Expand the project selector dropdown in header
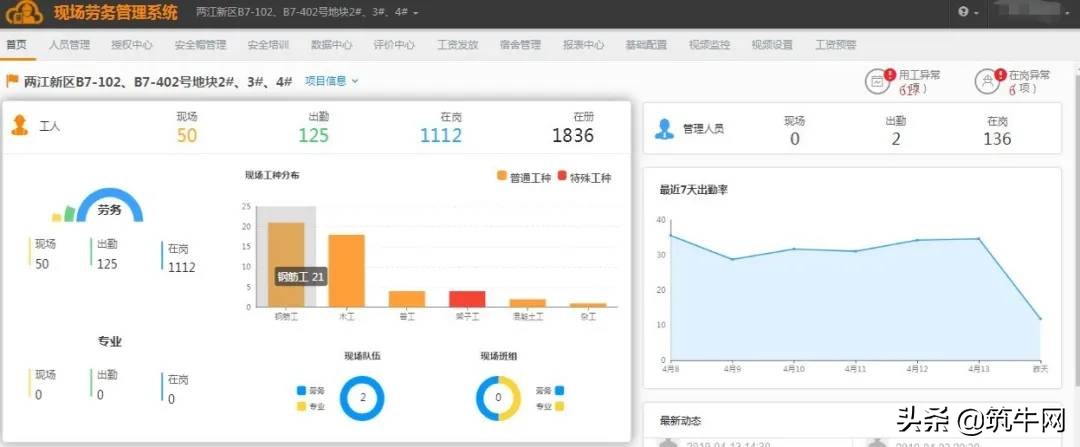This screenshot has width=1080, height=447. tap(307, 12)
